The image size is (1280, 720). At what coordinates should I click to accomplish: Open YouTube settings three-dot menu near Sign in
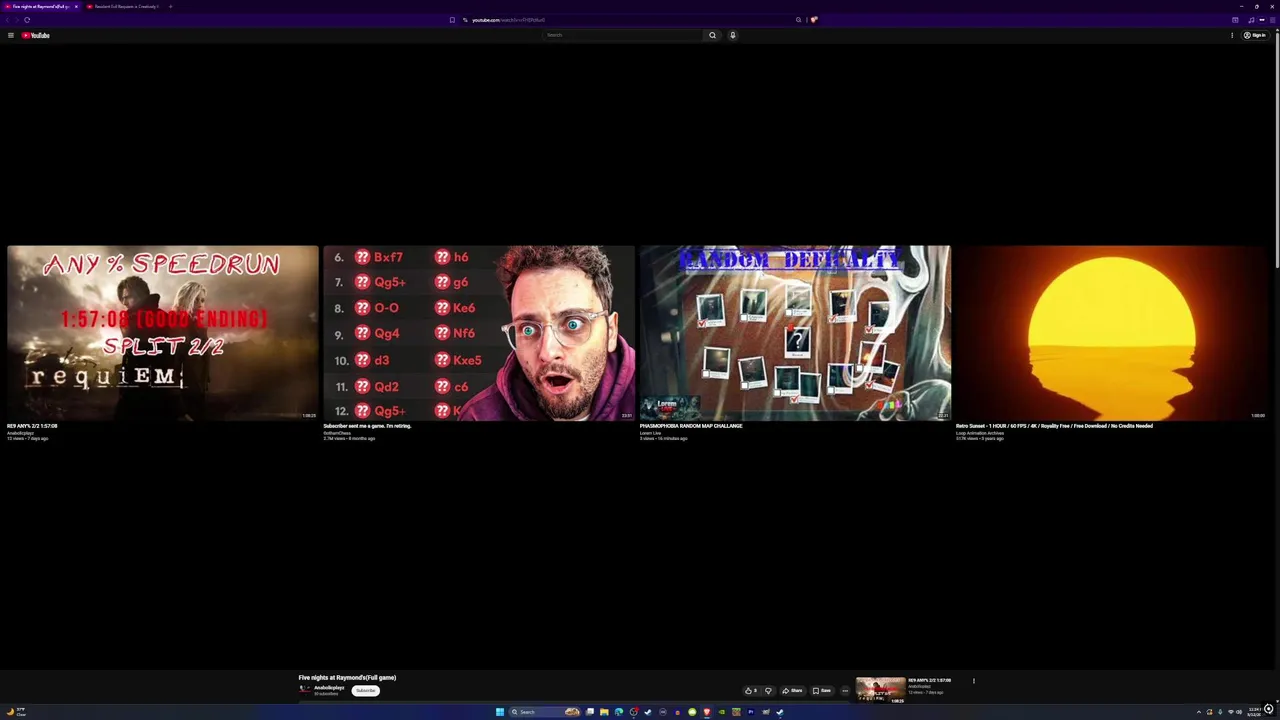click(x=1232, y=35)
